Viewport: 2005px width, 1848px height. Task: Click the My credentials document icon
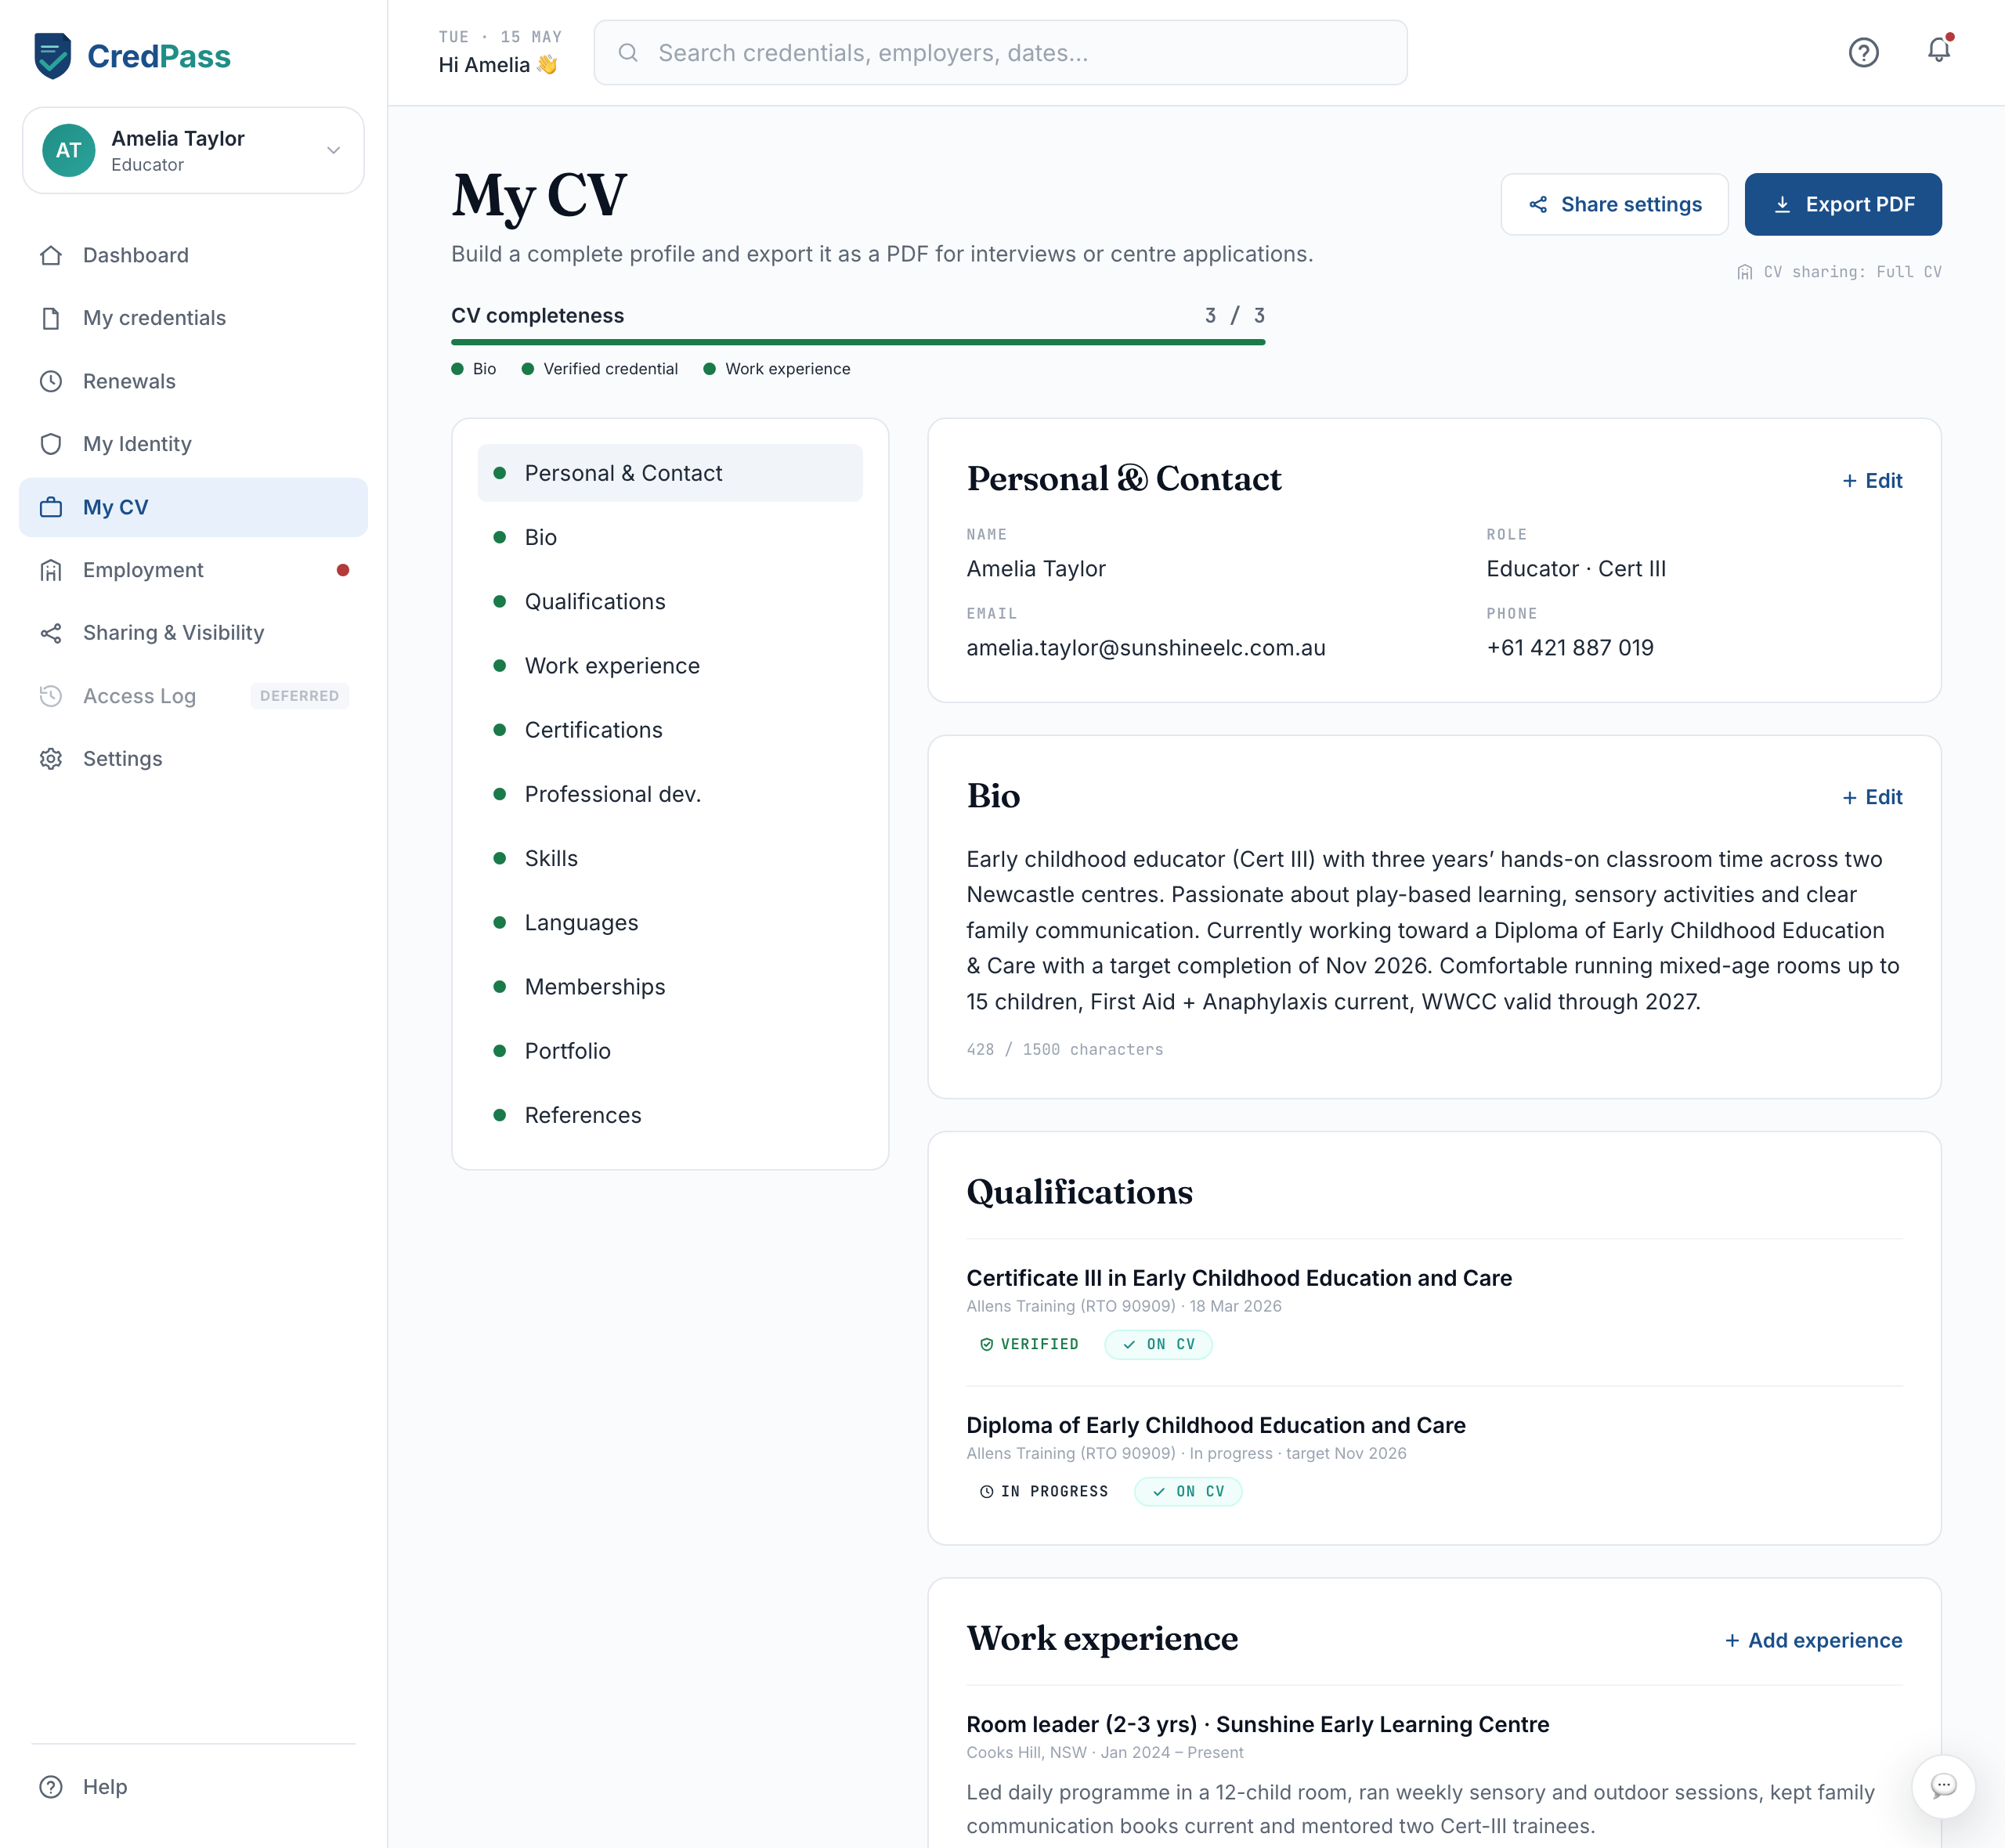tap(51, 318)
